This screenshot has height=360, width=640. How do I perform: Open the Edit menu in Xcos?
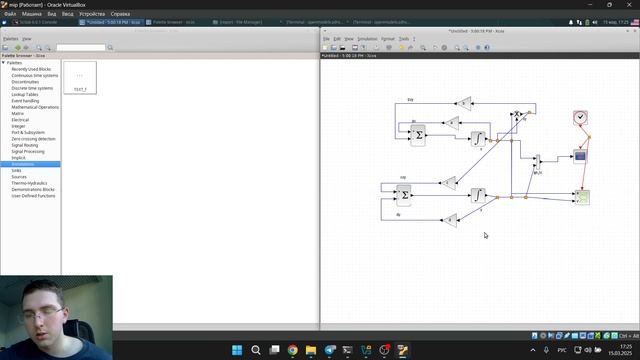[x=337, y=39]
